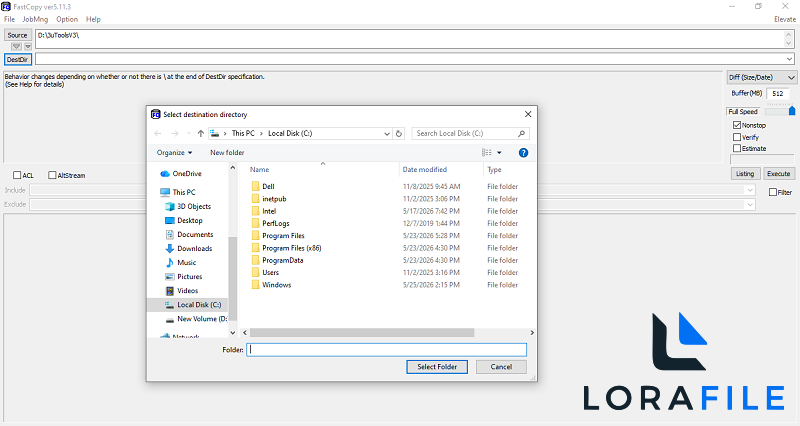
Task: Open the Option menu
Action: pos(67,19)
